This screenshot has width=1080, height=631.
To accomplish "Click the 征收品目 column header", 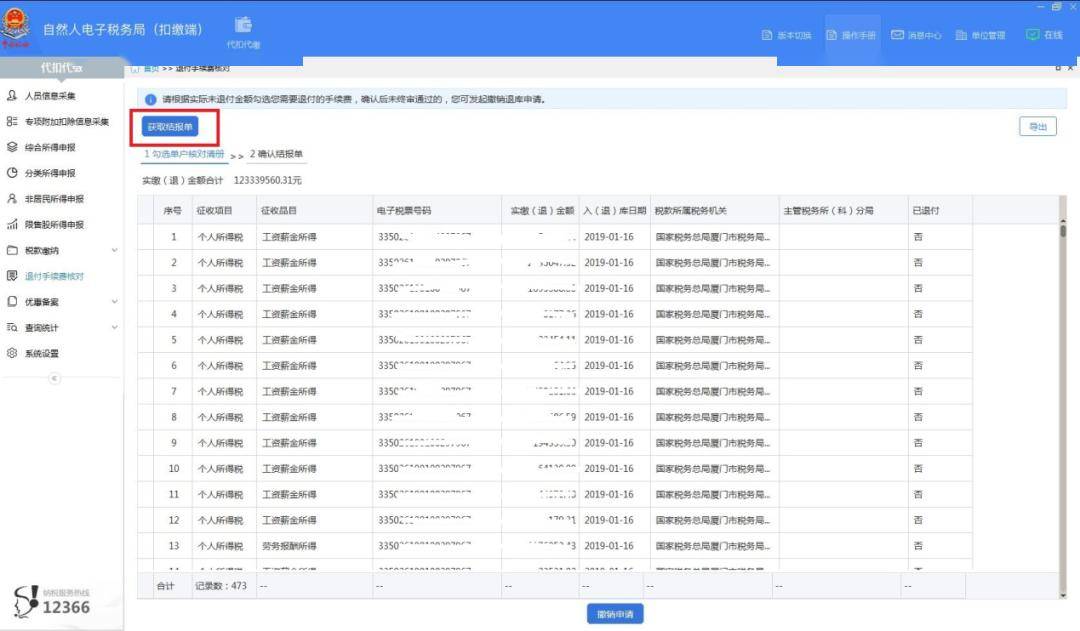I will pos(314,211).
